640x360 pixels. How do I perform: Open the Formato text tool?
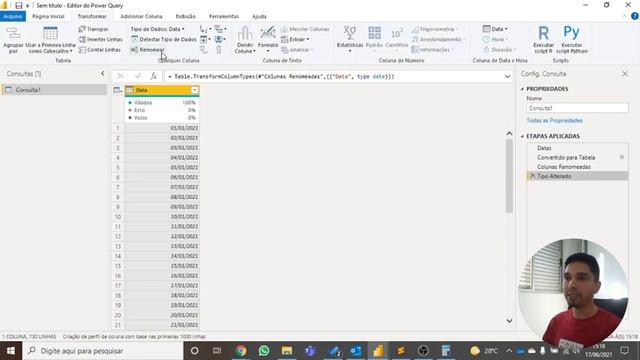pyautogui.click(x=268, y=40)
